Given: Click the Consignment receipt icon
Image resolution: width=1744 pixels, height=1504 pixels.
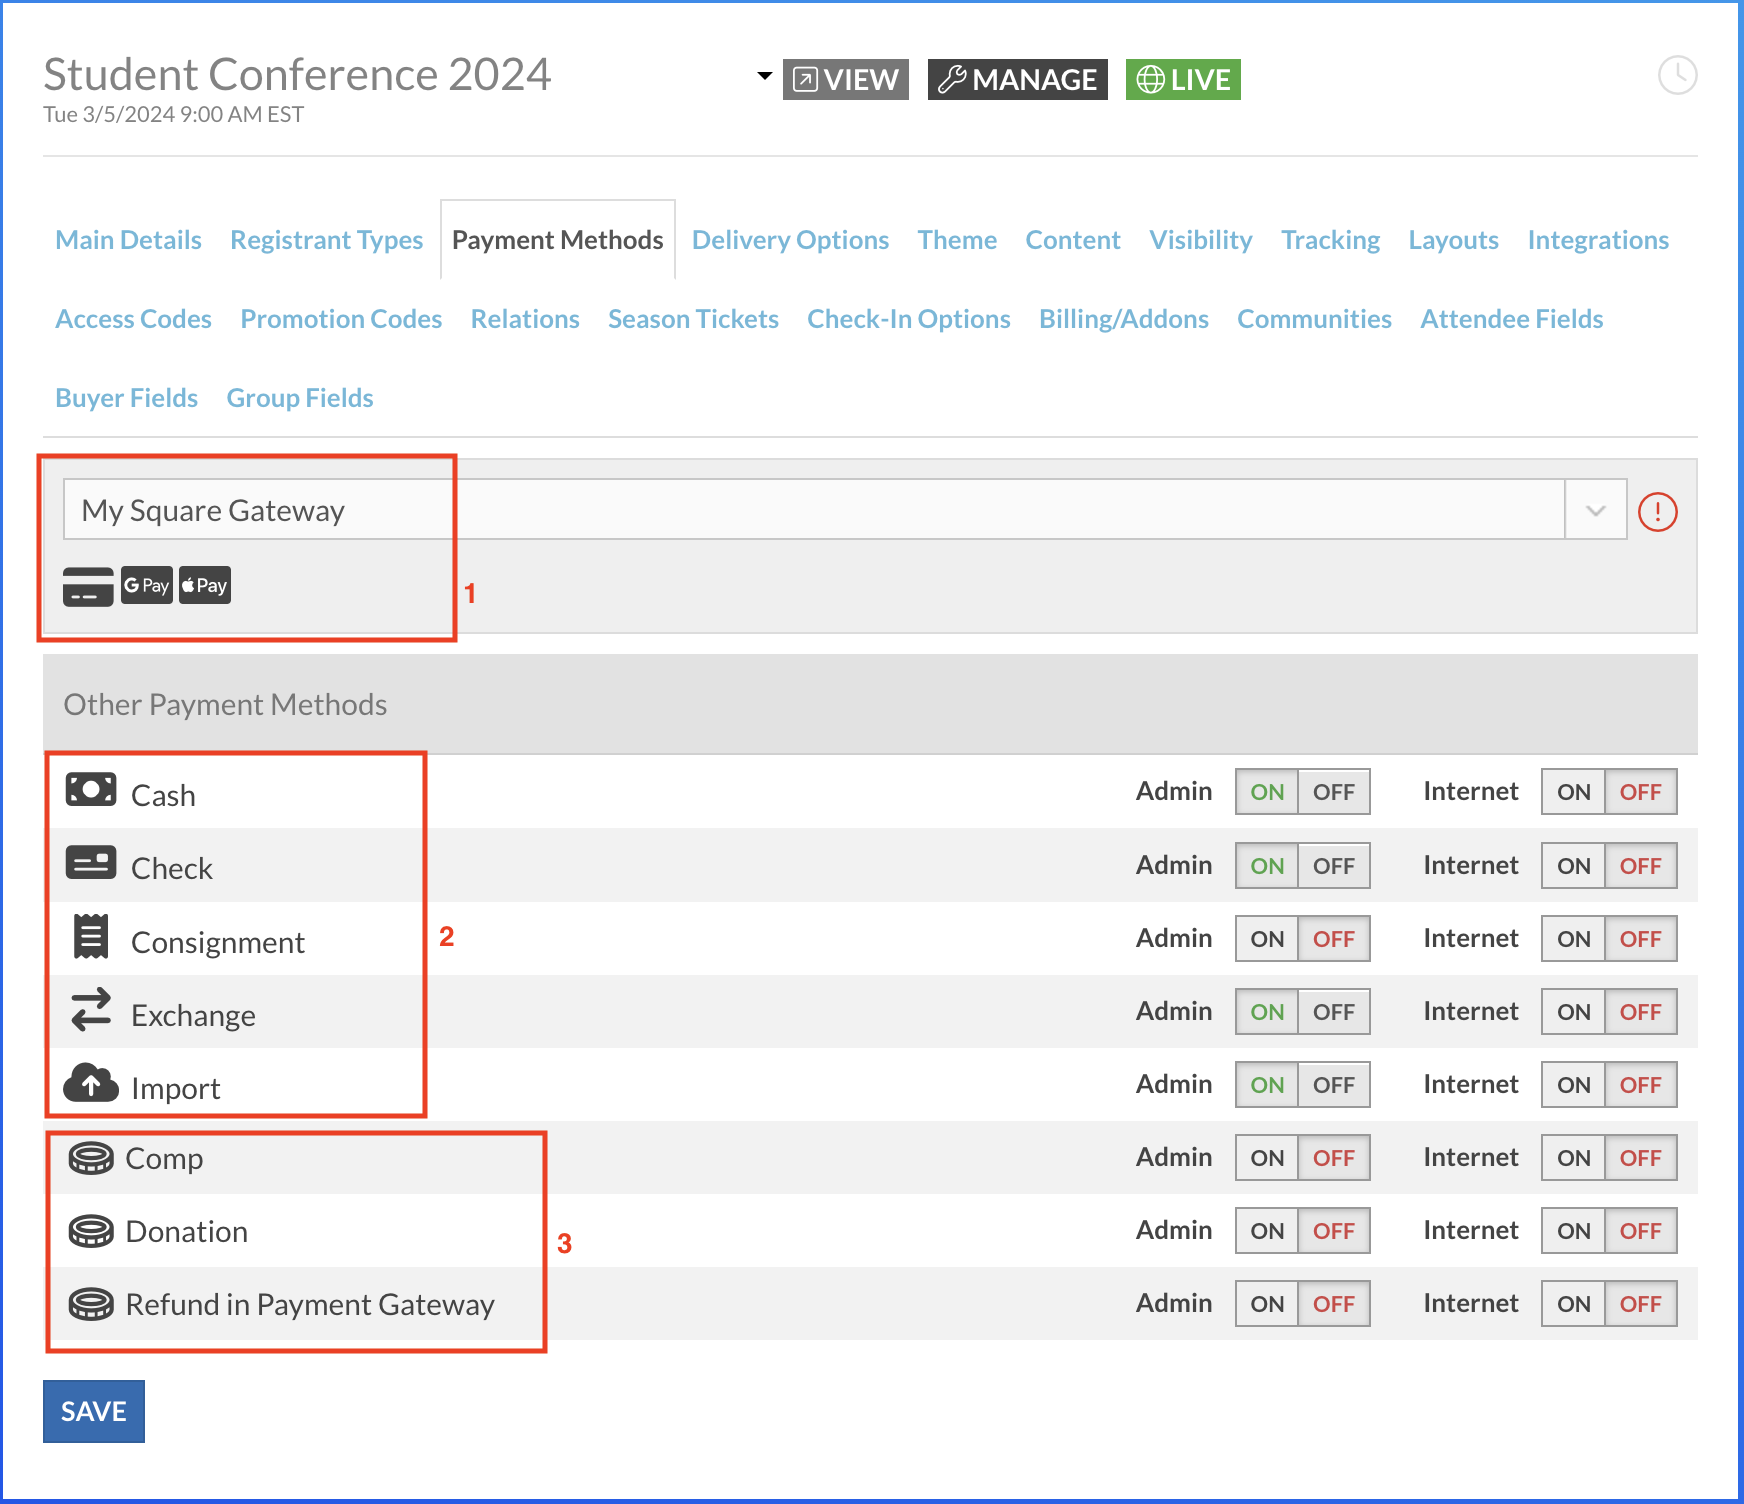Looking at the screenshot, I should [91, 936].
